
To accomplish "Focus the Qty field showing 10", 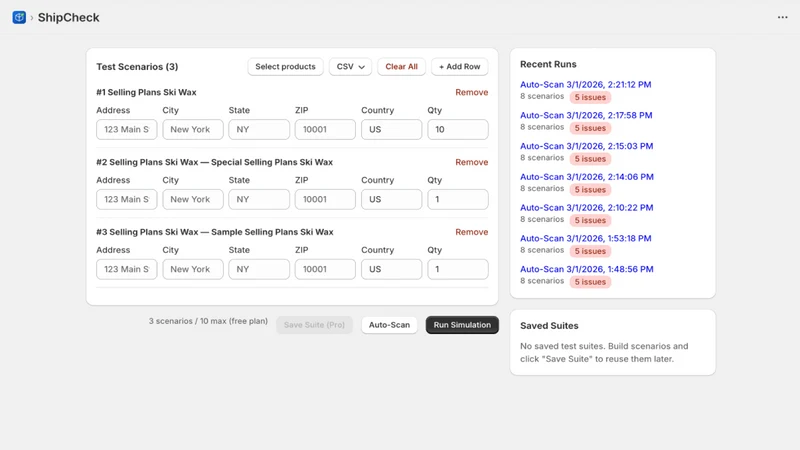I will pyautogui.click(x=458, y=130).
